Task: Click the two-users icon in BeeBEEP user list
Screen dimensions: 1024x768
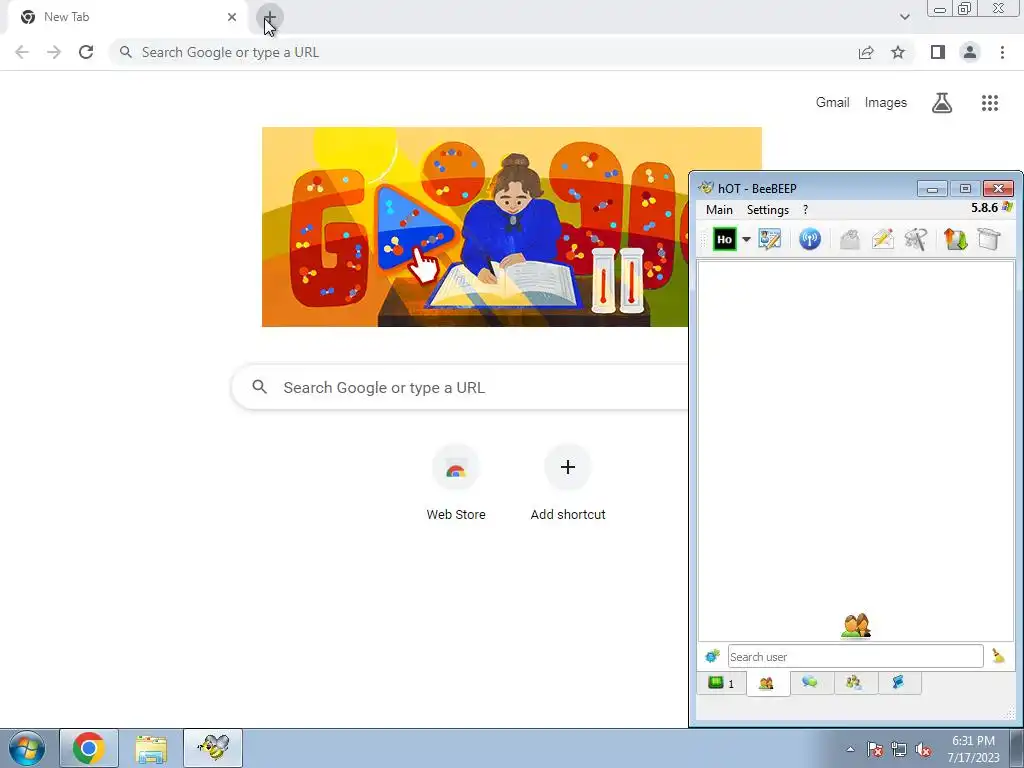Action: point(856,625)
